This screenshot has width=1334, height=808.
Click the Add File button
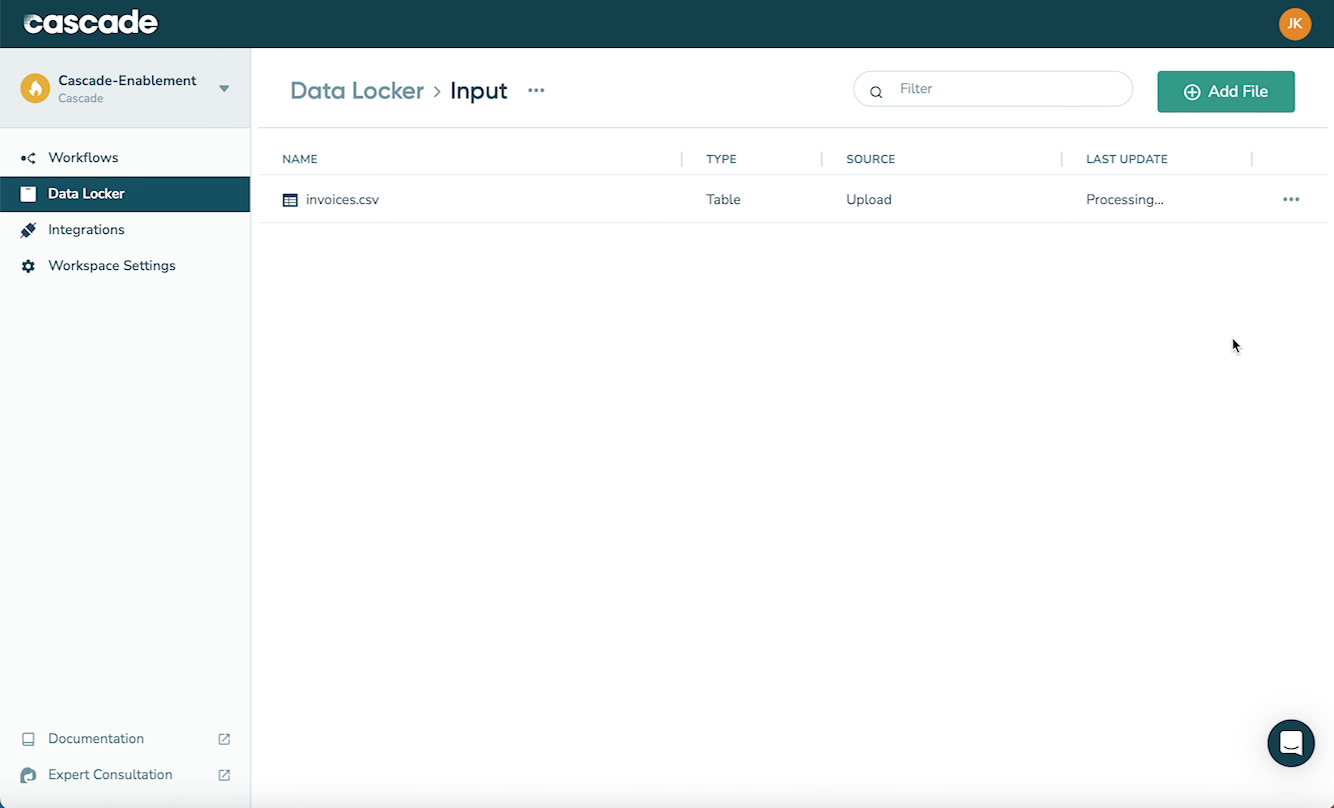(x=1226, y=91)
